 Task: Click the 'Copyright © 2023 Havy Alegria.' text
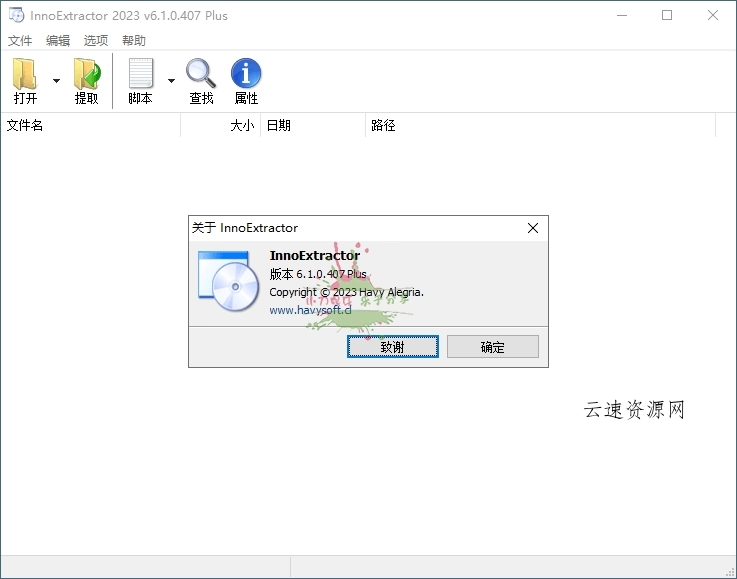tap(346, 292)
